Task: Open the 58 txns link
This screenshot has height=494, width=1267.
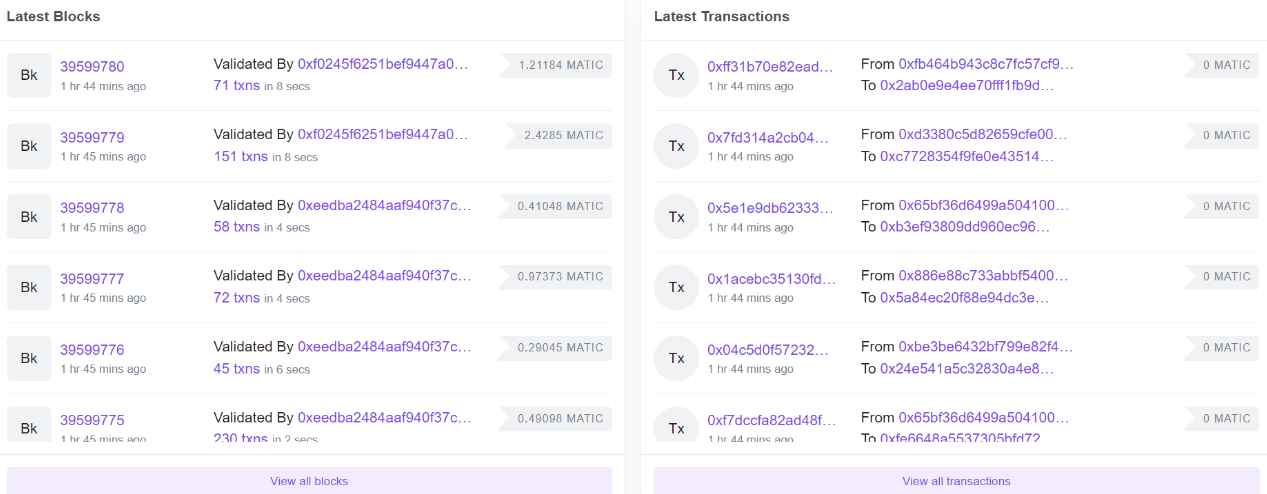Action: coord(237,227)
